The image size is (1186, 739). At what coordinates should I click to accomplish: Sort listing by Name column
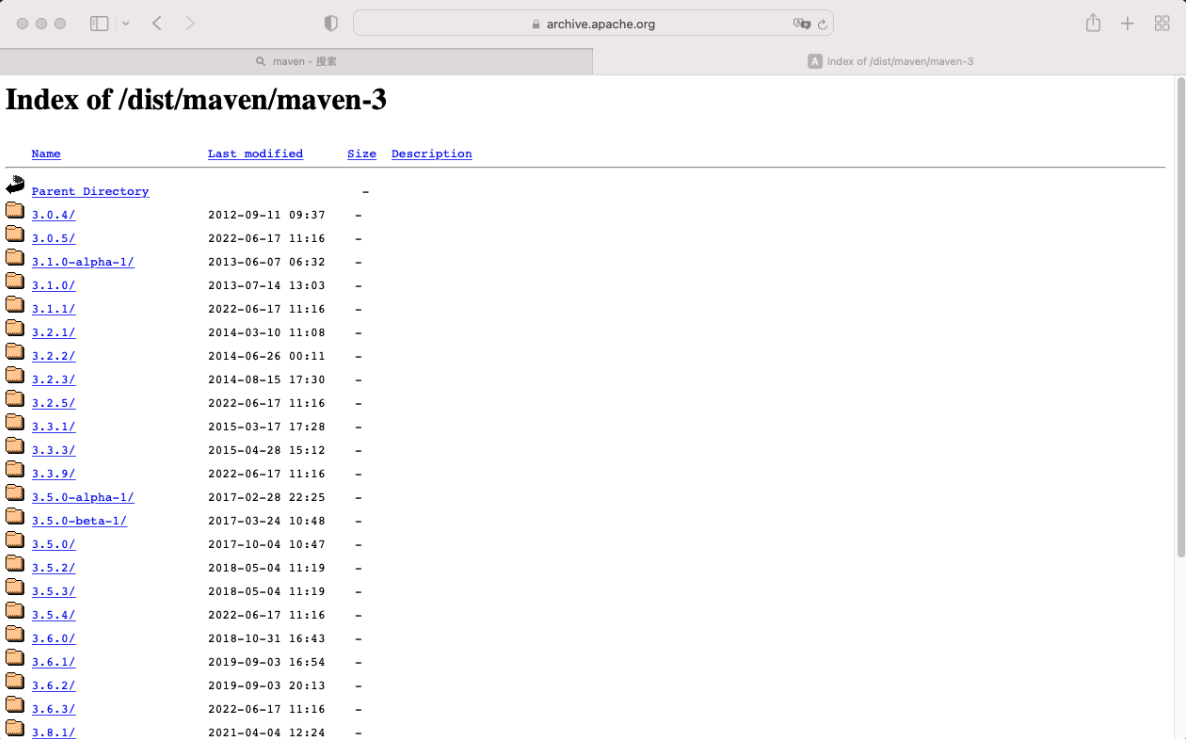(46, 154)
